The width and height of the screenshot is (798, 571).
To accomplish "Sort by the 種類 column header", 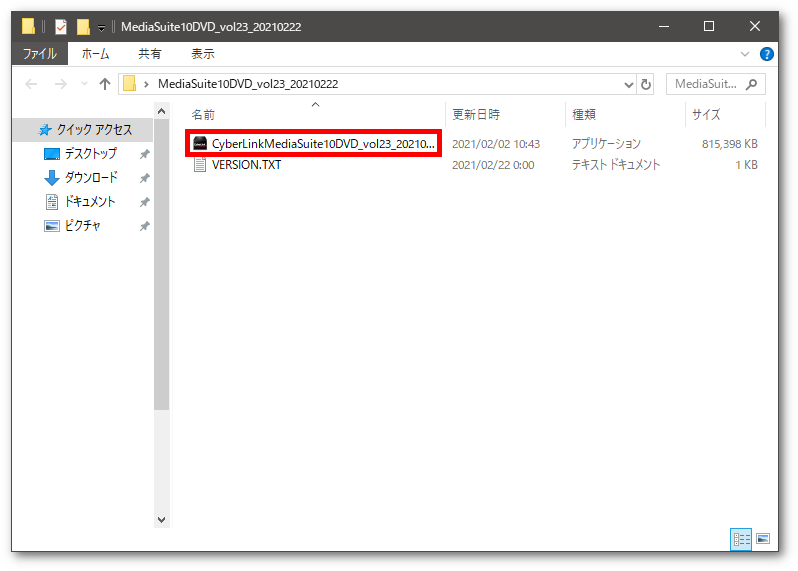I will (x=583, y=115).
